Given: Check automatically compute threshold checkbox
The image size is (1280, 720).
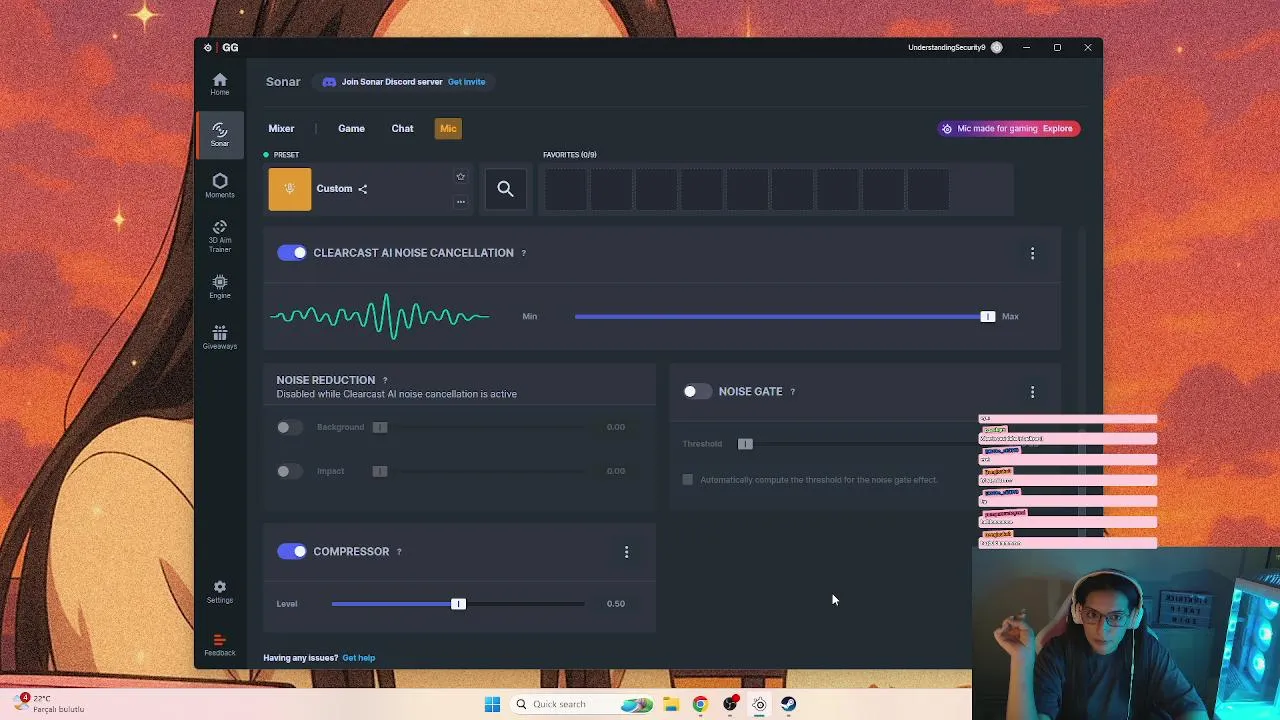Looking at the screenshot, I should [687, 480].
